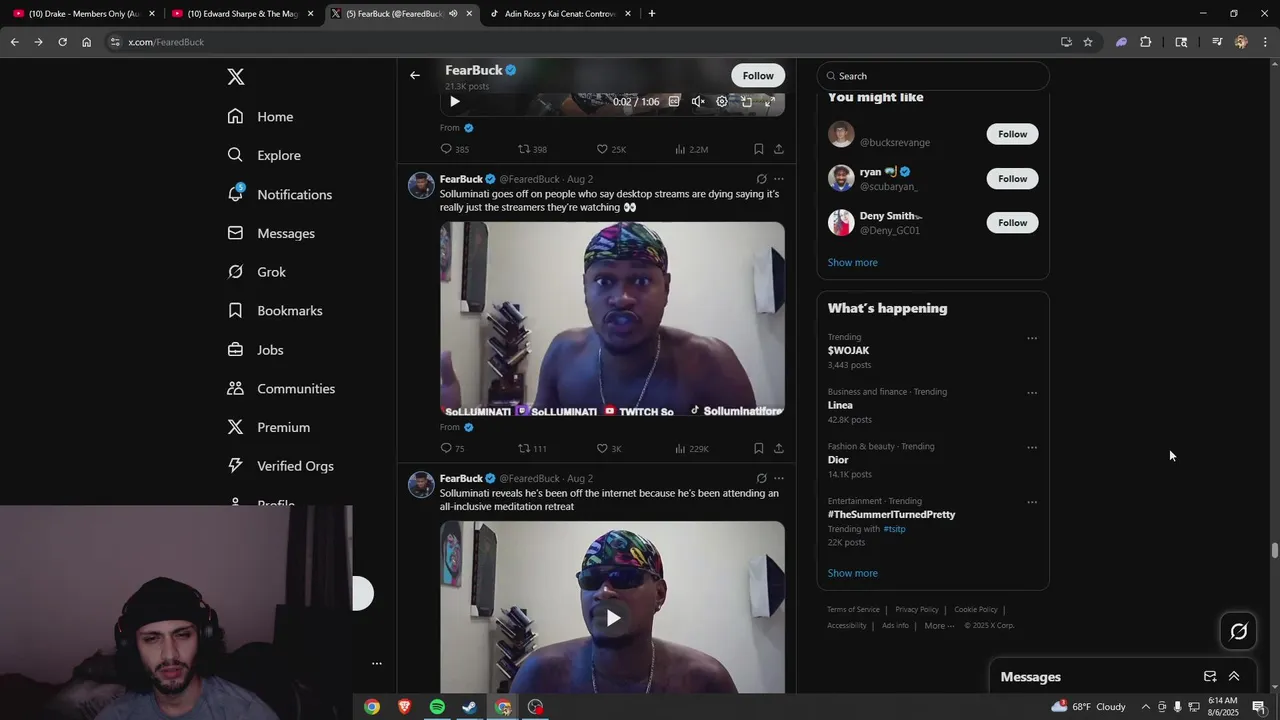
Task: Open top video settings gear
Action: click(x=722, y=101)
